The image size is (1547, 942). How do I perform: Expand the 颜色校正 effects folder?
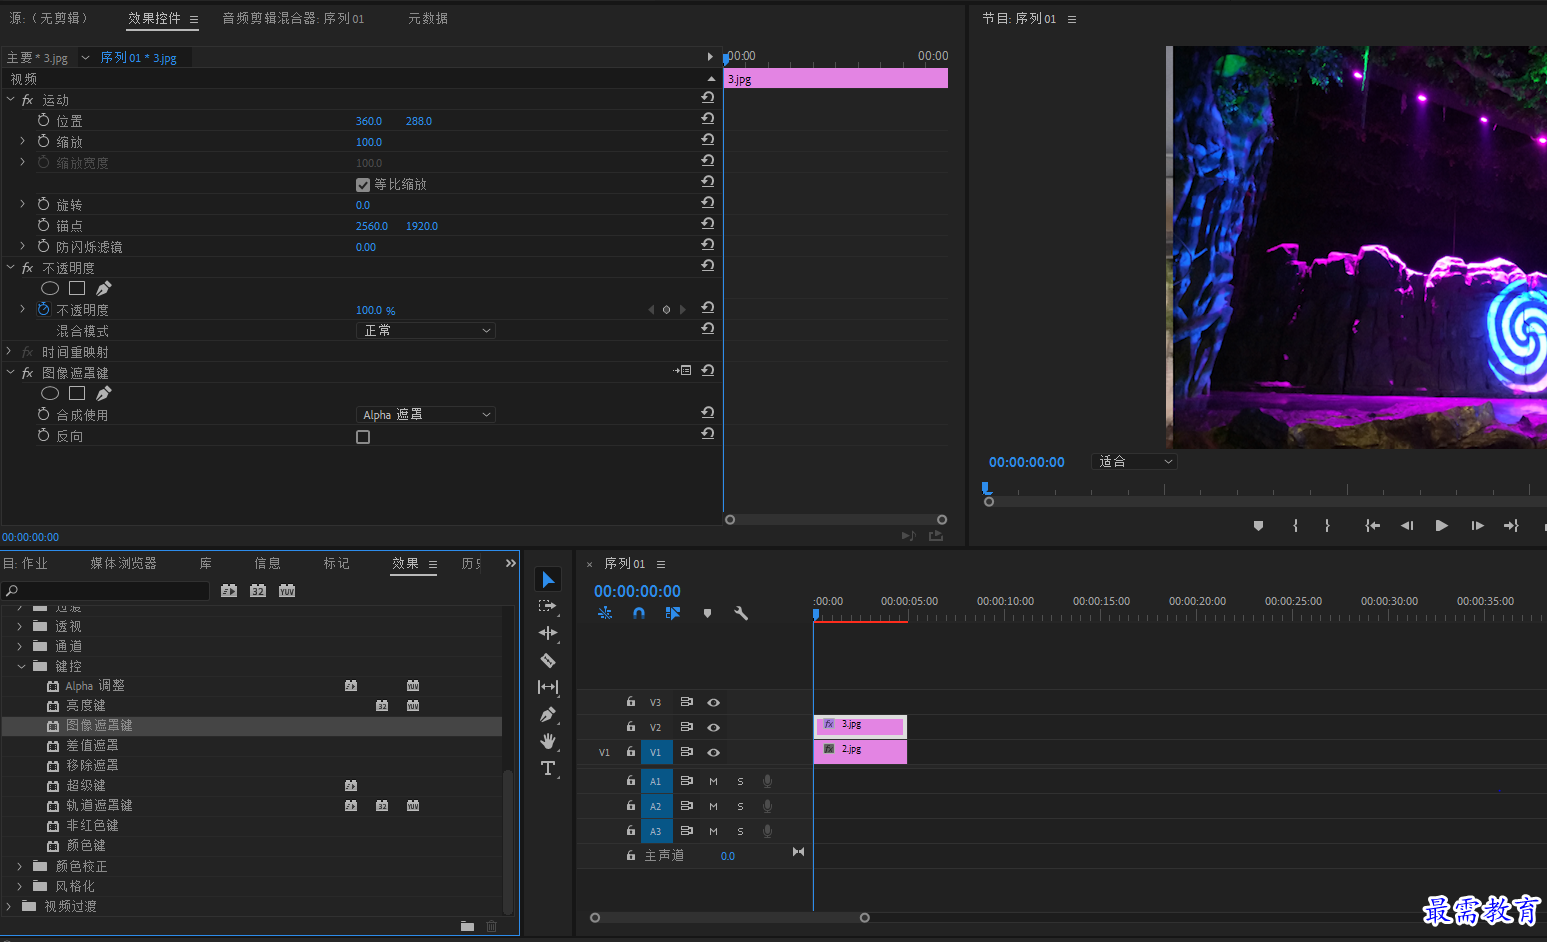point(20,866)
